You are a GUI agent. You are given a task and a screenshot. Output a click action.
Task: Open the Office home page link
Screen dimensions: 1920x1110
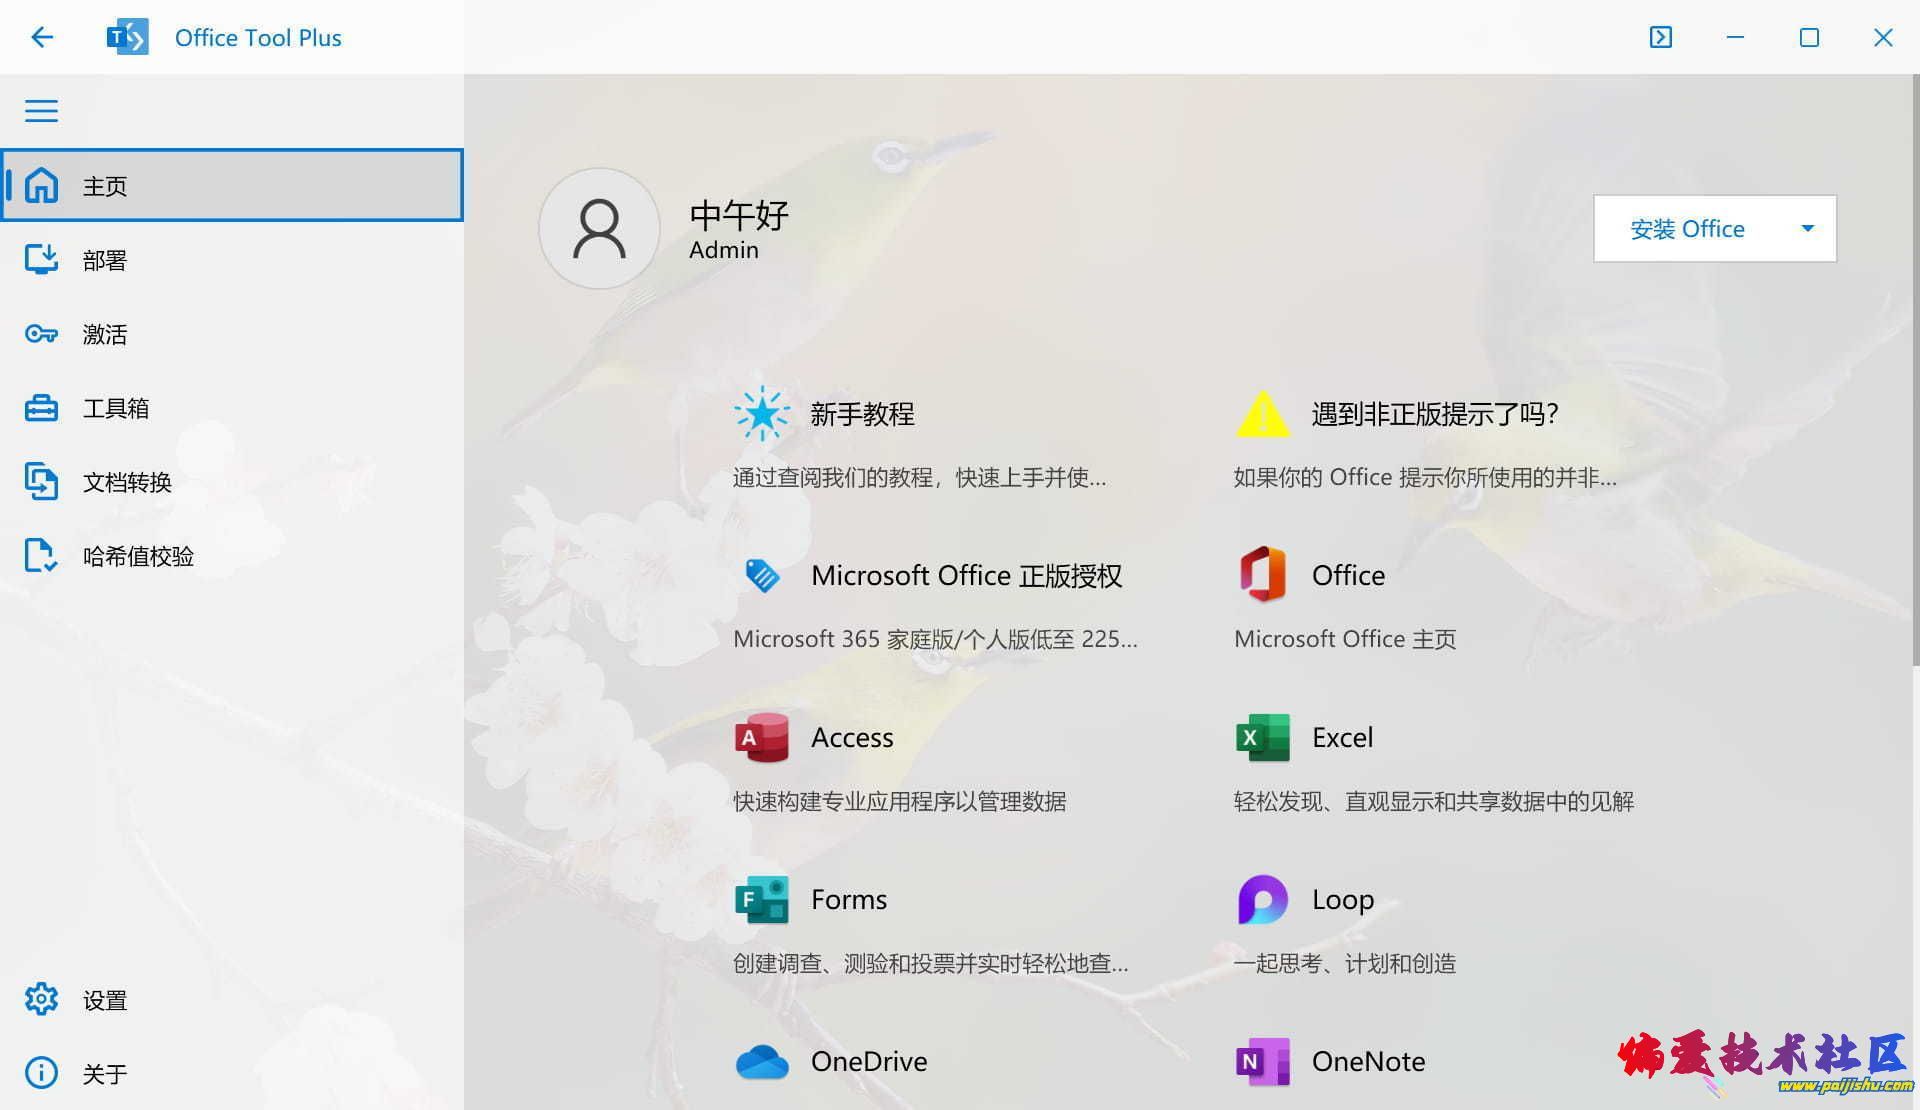click(1348, 576)
